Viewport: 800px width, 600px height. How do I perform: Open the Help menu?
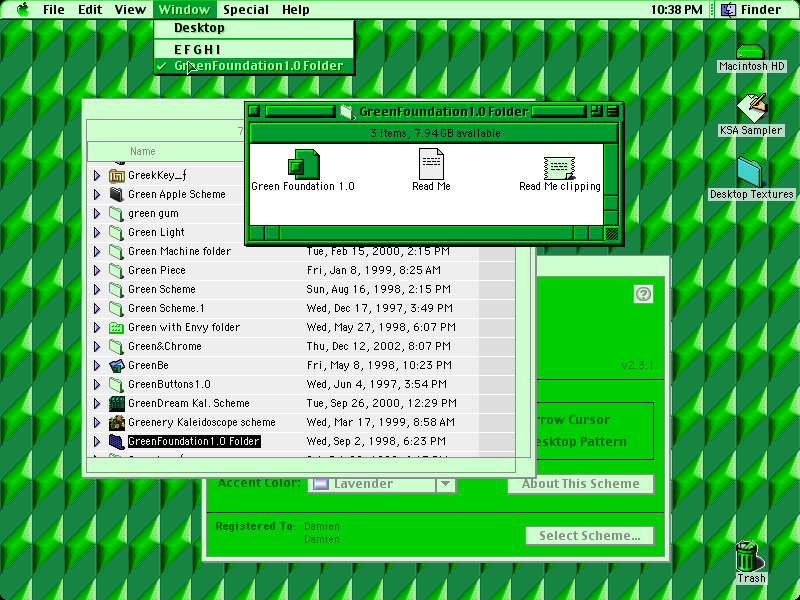295,10
